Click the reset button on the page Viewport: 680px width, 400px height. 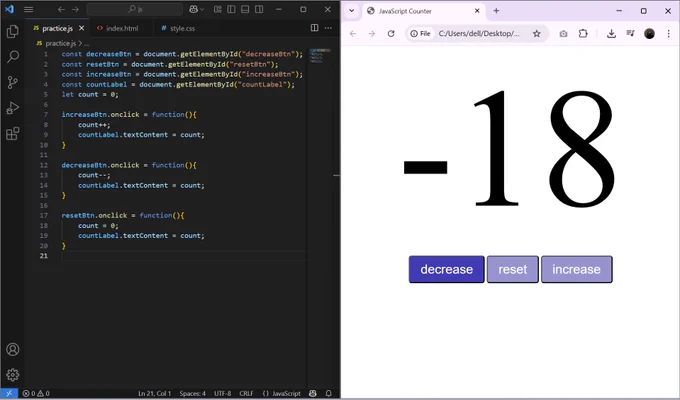click(513, 269)
